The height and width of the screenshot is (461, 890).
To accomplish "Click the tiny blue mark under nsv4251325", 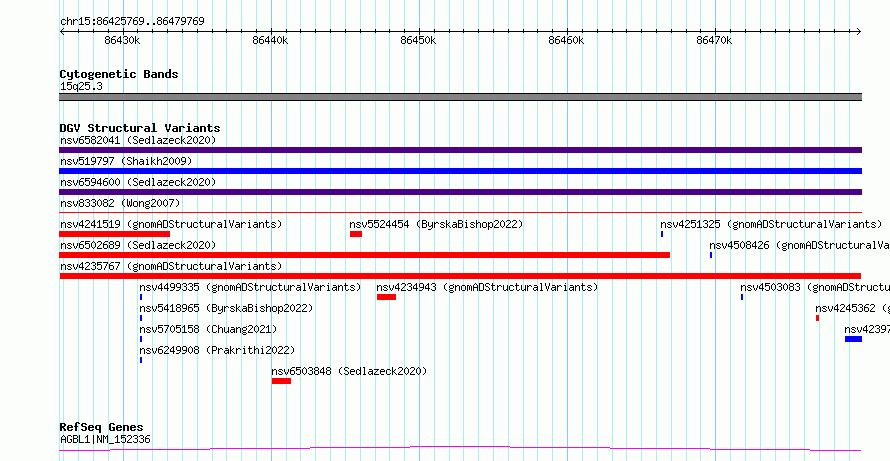I will click(662, 234).
